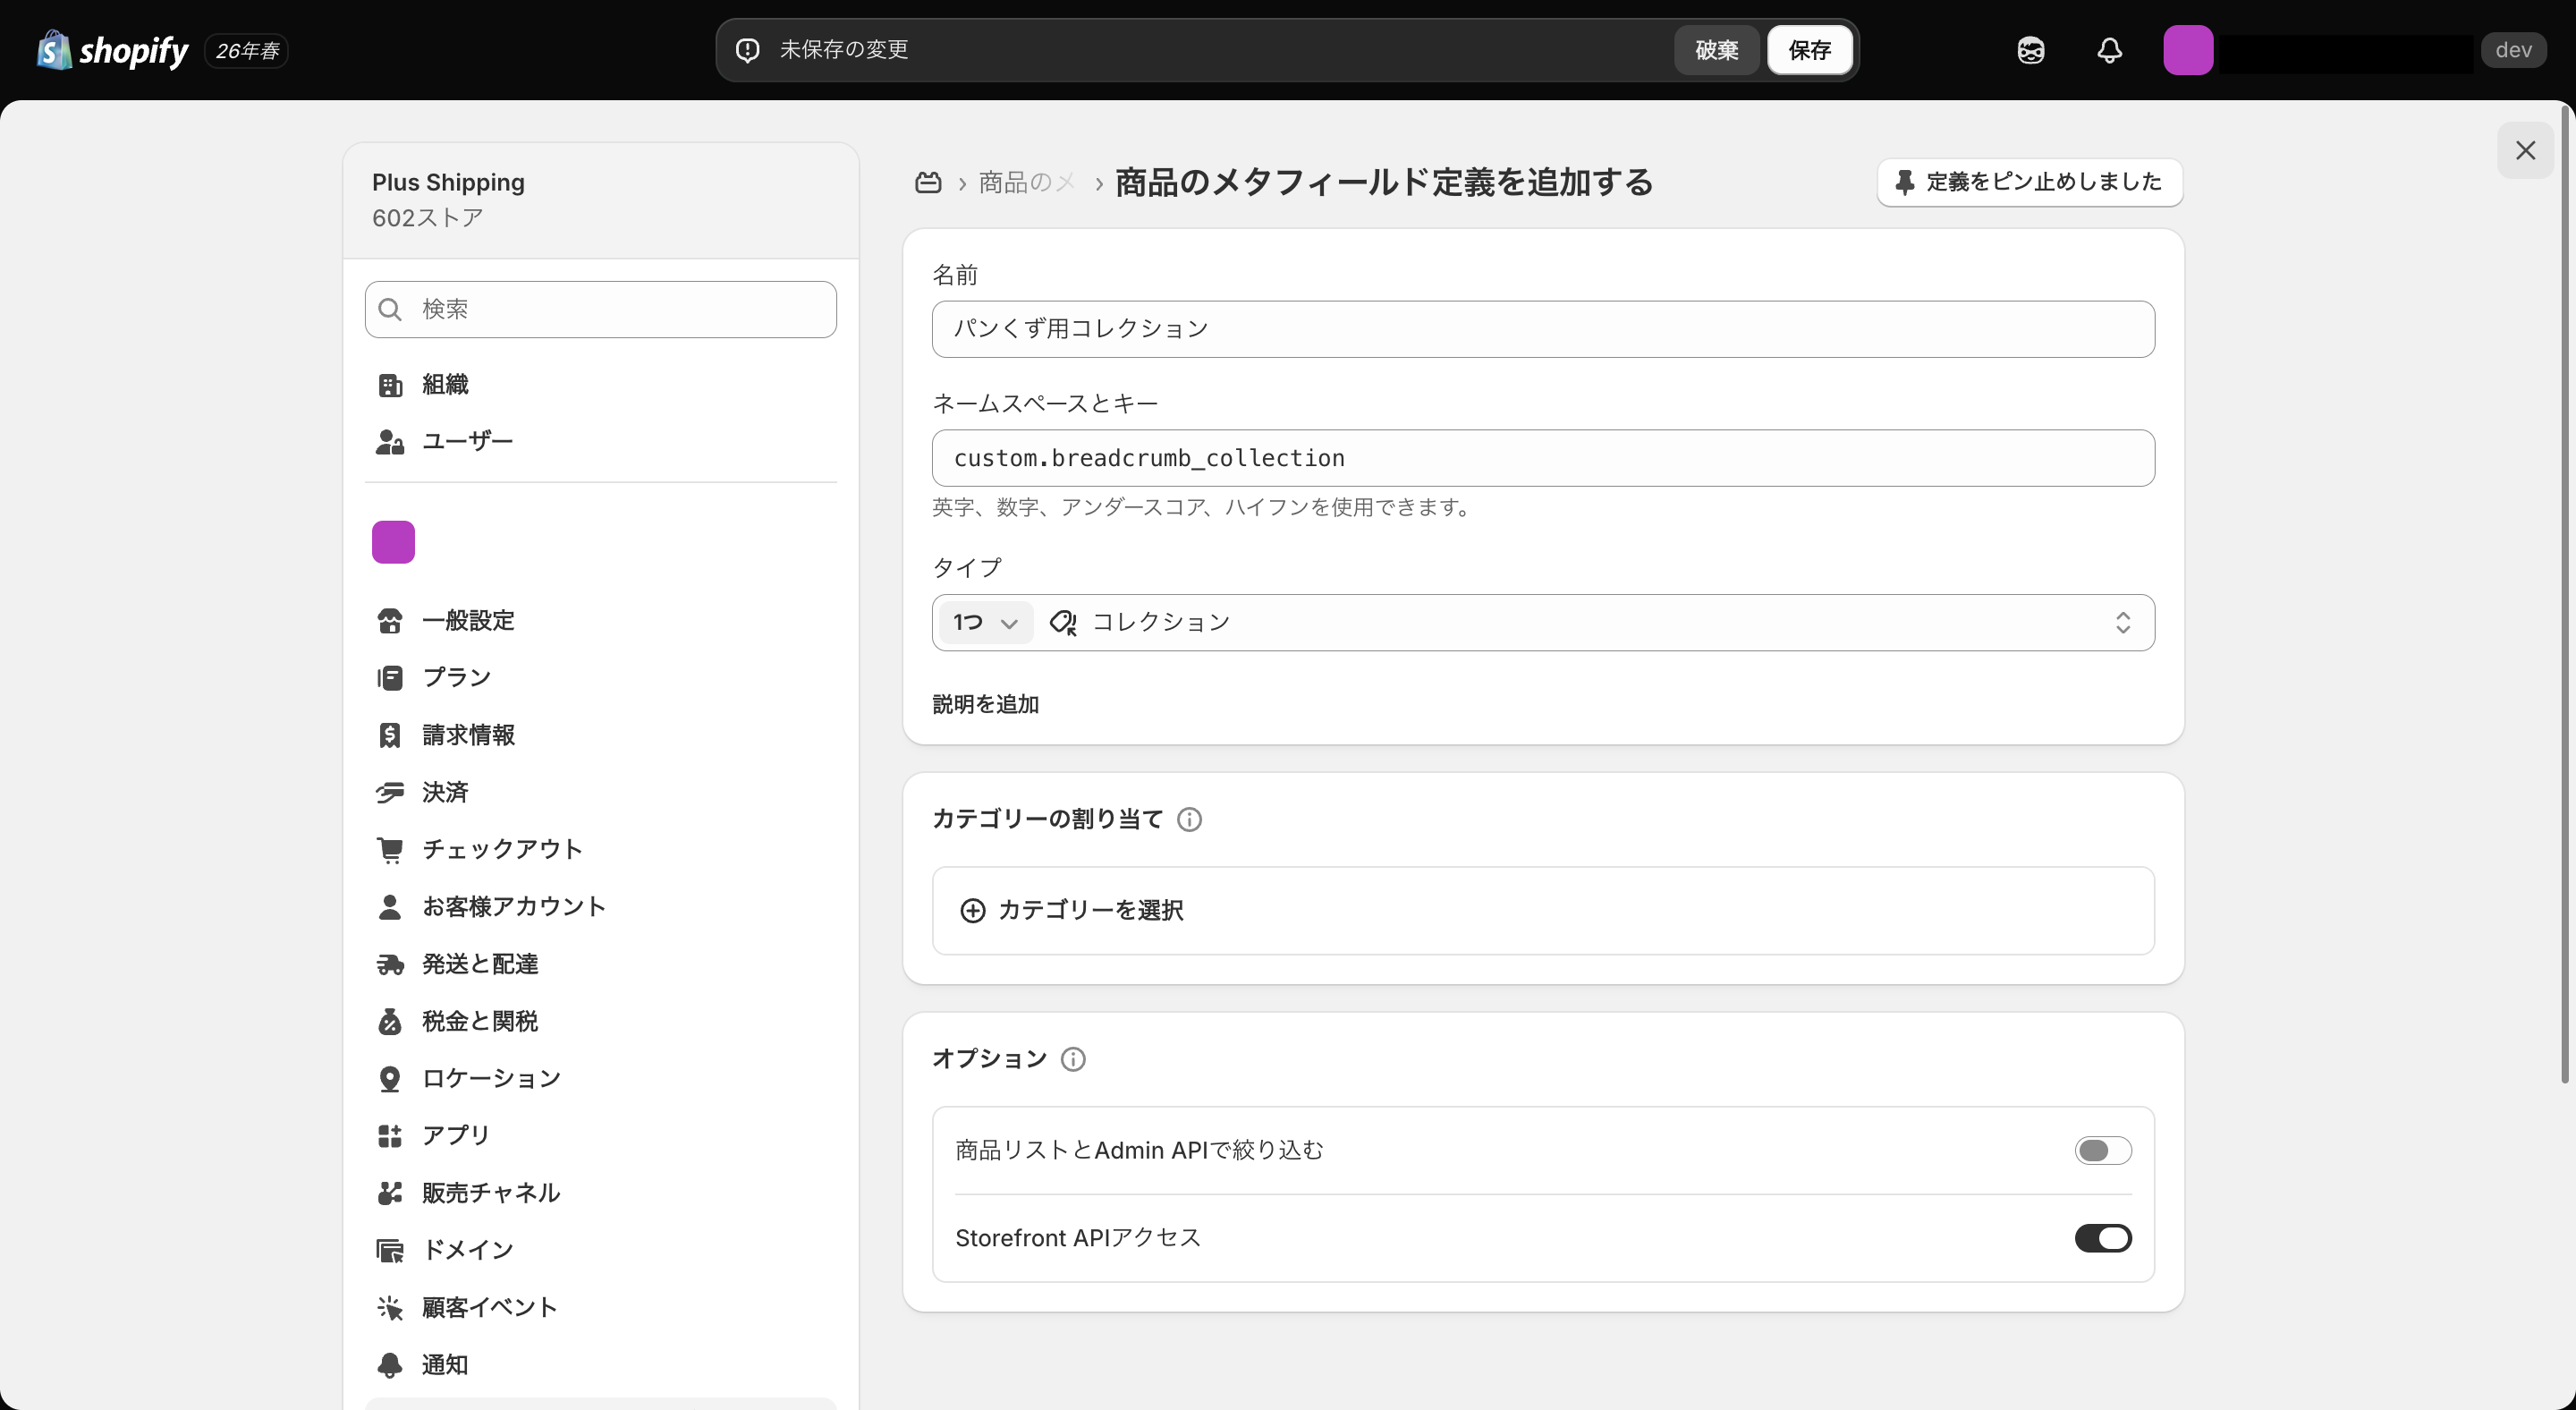Click the info icon beside オプション
The width and height of the screenshot is (2576, 1410).
pos(1073,1059)
